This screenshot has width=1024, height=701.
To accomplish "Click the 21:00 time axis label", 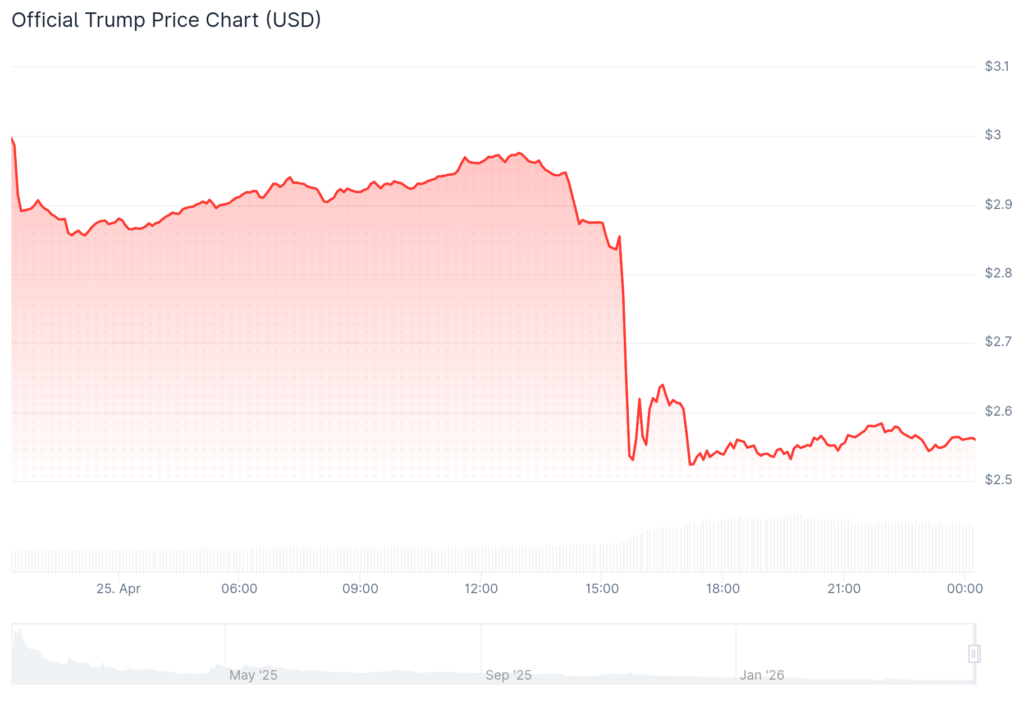I will [844, 589].
